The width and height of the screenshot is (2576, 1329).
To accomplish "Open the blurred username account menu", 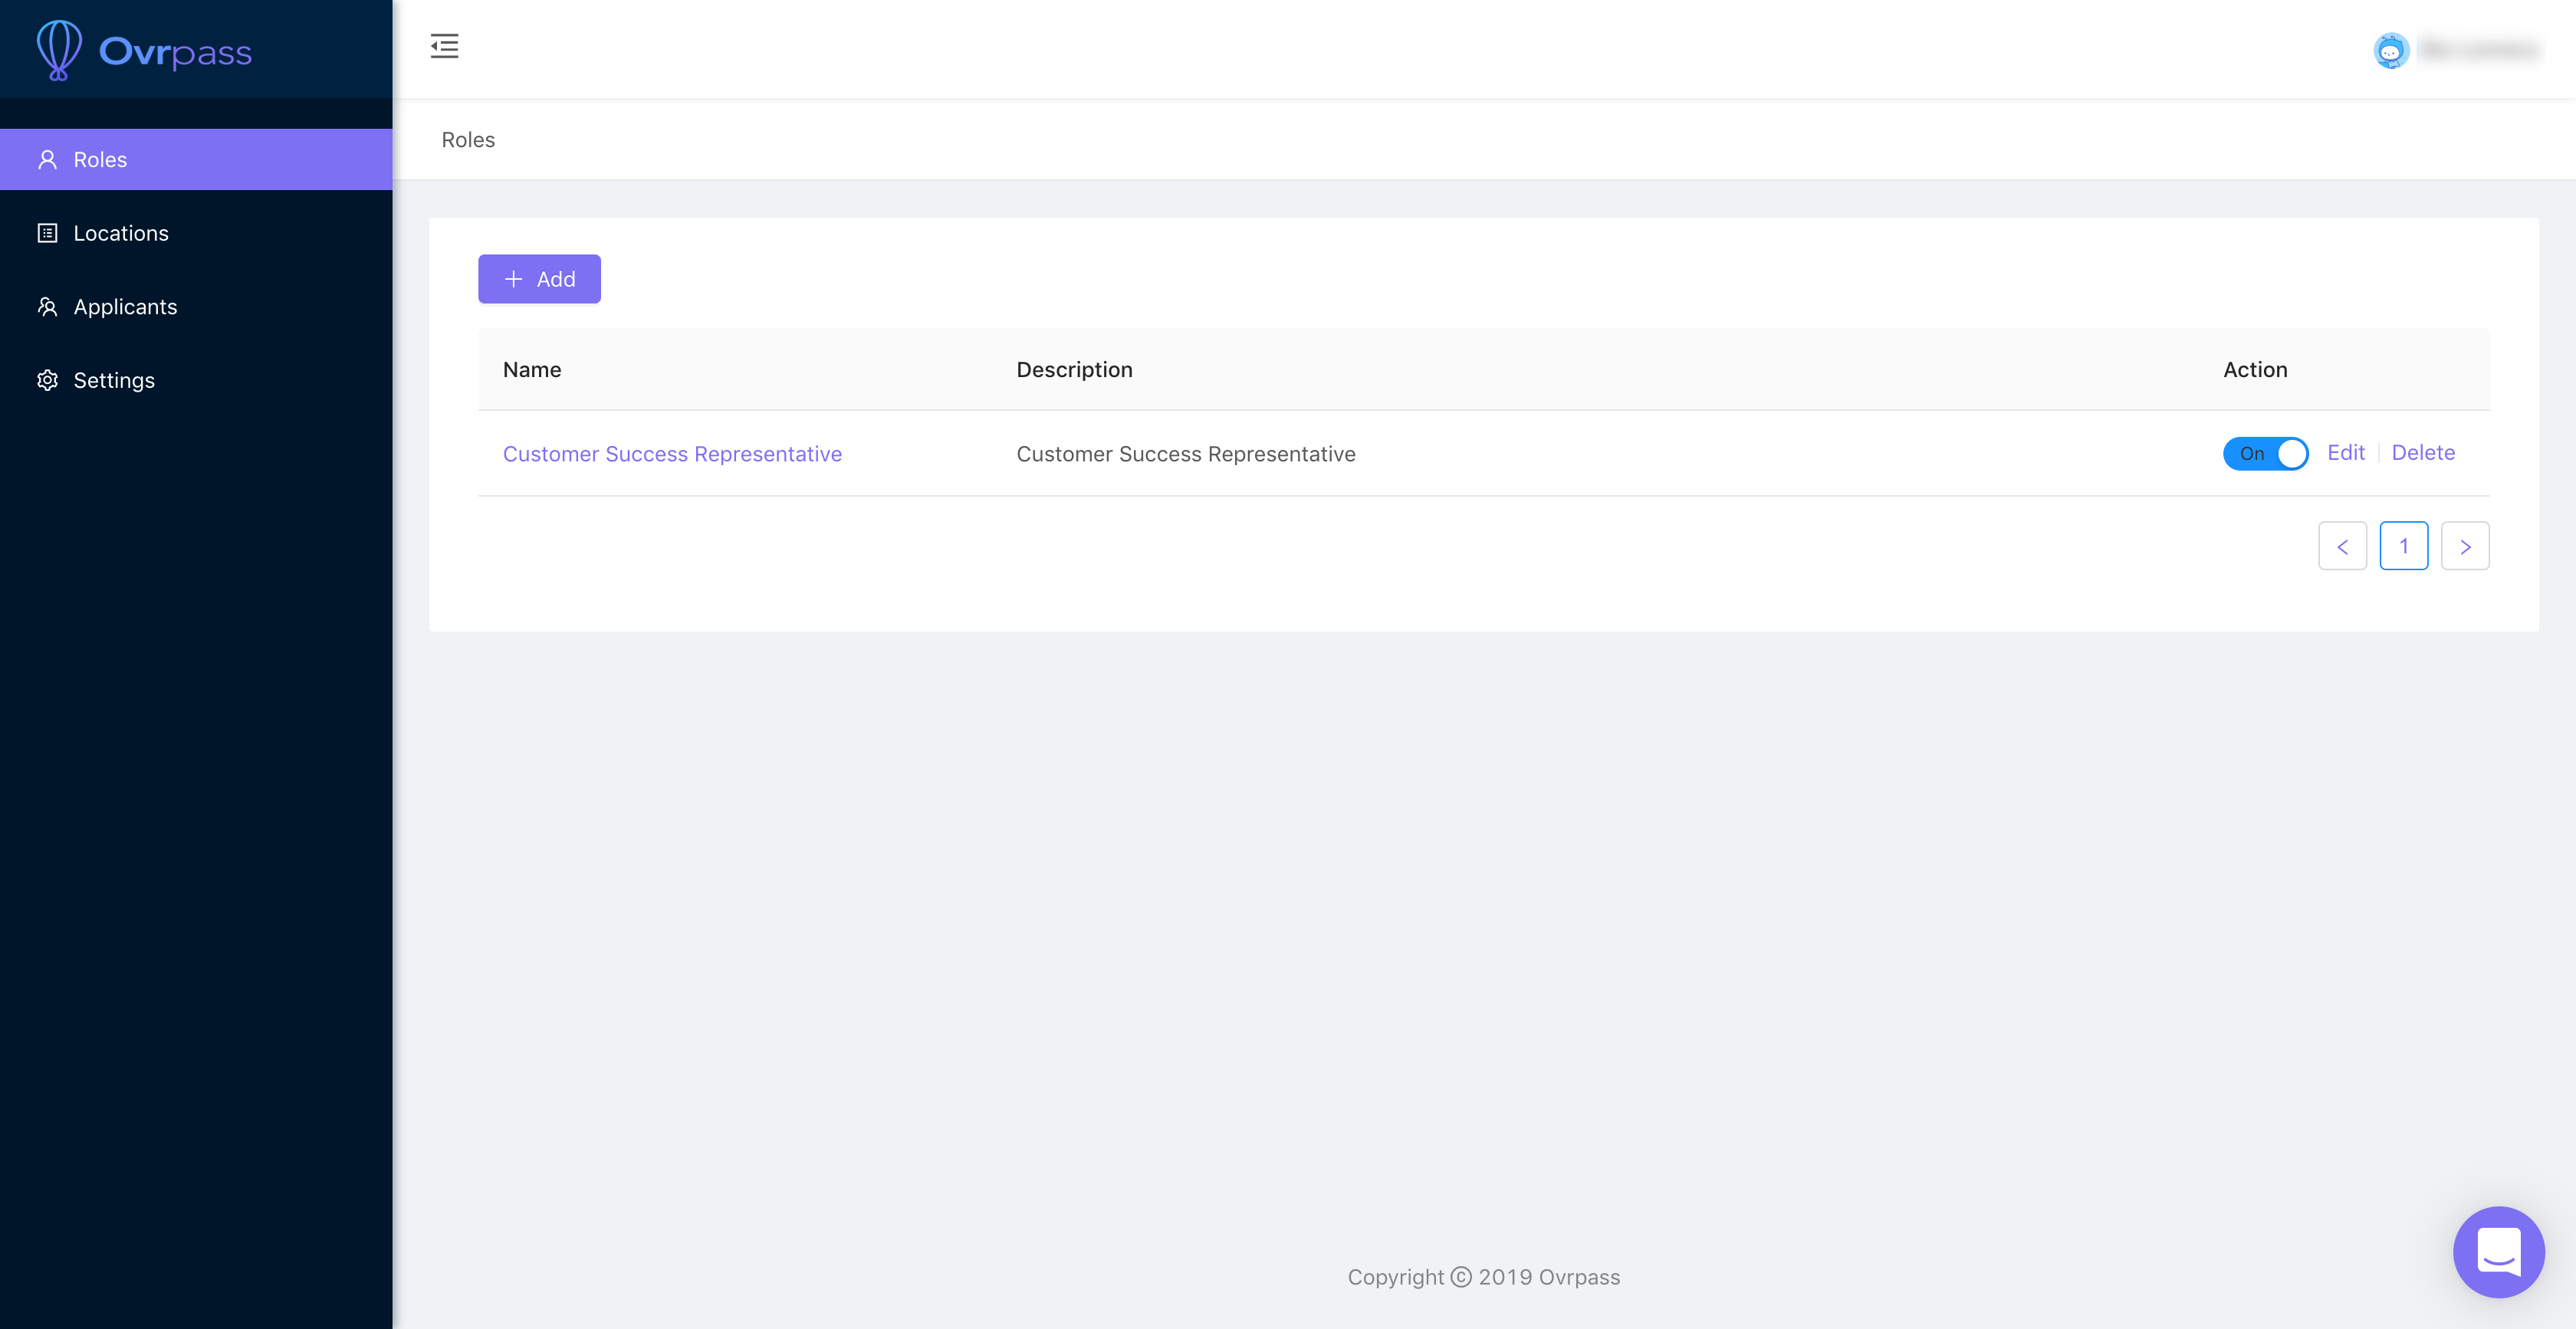I will point(2480,50).
